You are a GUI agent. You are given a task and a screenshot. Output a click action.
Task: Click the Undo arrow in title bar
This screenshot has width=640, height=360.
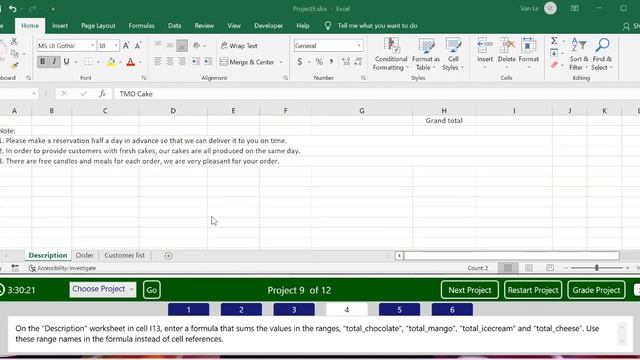point(13,9)
